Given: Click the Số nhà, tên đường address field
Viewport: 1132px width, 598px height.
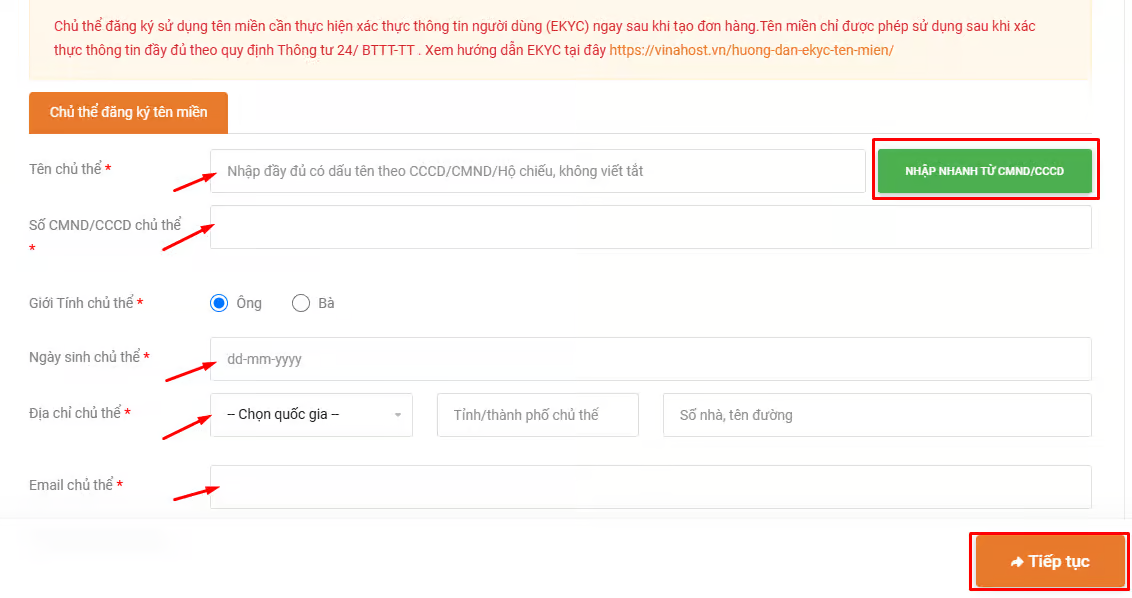Looking at the screenshot, I should point(876,414).
